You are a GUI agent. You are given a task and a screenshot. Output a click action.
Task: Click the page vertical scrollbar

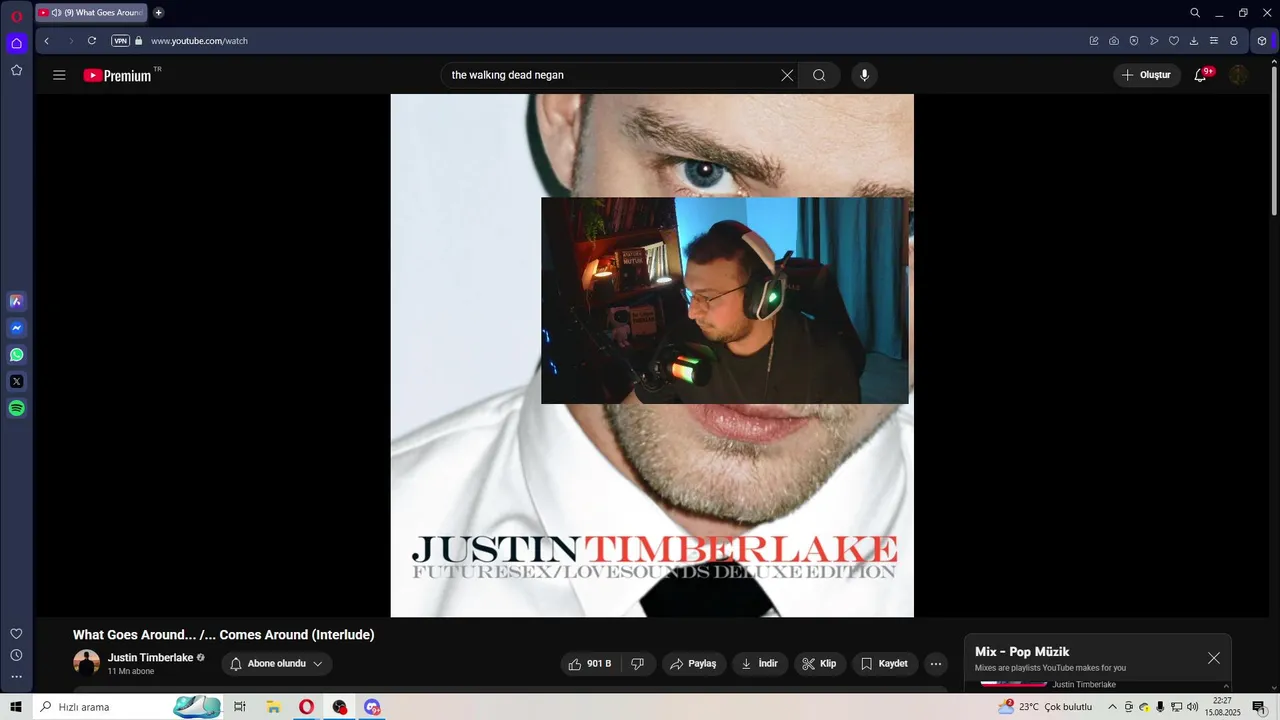[x=1274, y=140]
